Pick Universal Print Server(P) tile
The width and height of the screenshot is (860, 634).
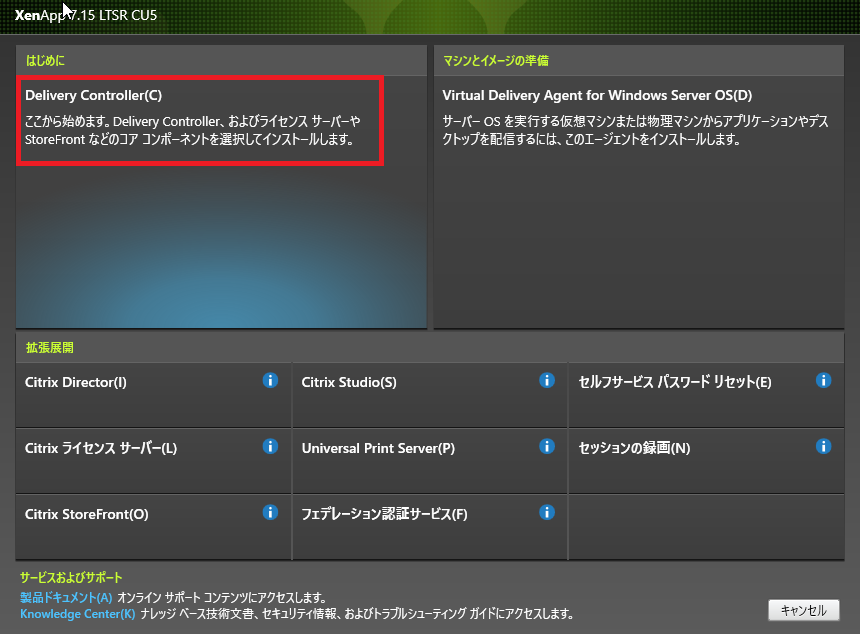(x=378, y=449)
